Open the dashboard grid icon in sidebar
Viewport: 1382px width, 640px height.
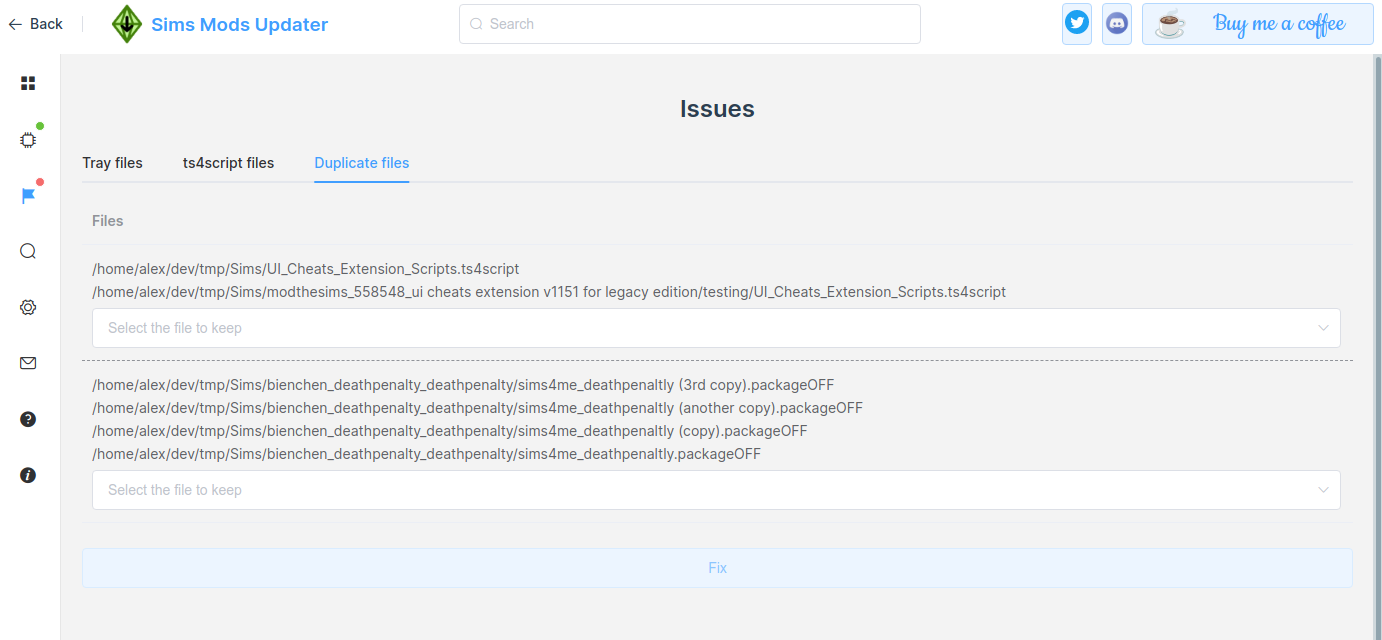(x=28, y=84)
